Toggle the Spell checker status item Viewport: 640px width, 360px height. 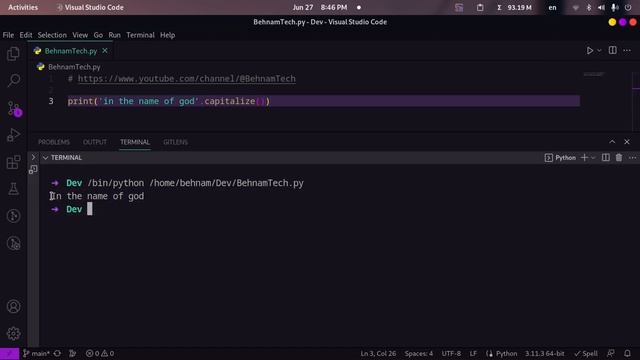[x=586, y=353]
